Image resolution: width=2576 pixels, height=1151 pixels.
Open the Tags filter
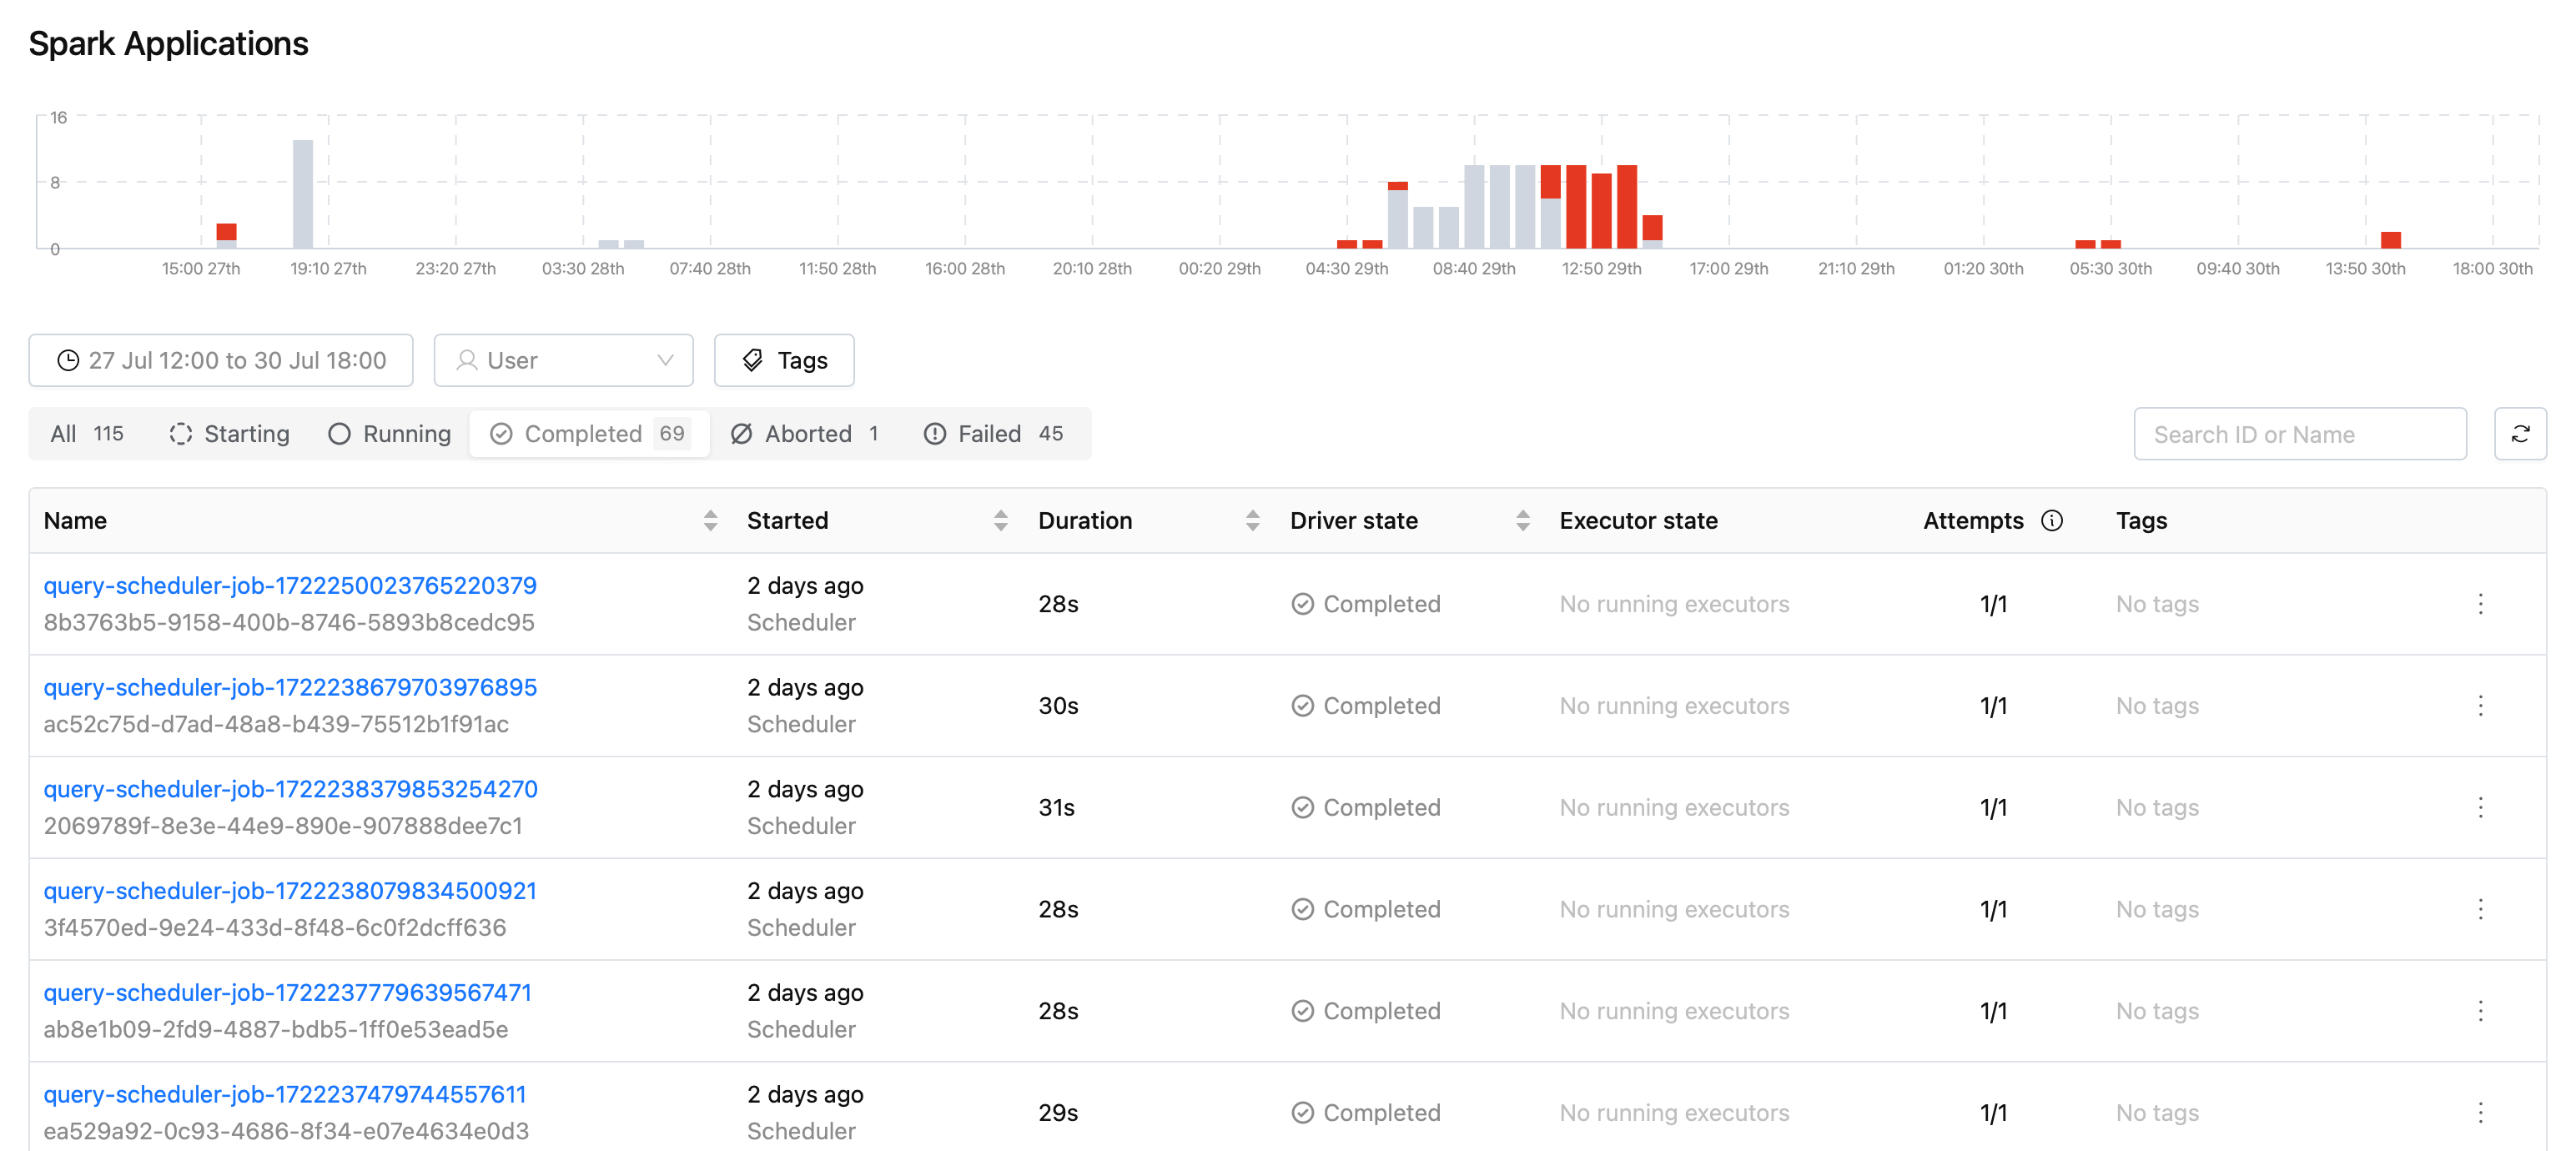click(x=784, y=361)
